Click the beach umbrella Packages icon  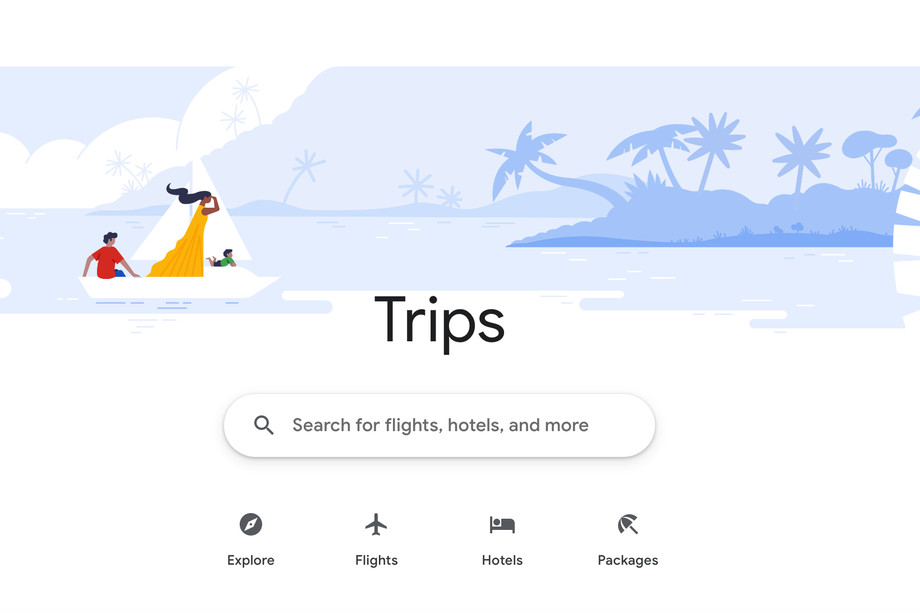point(628,524)
